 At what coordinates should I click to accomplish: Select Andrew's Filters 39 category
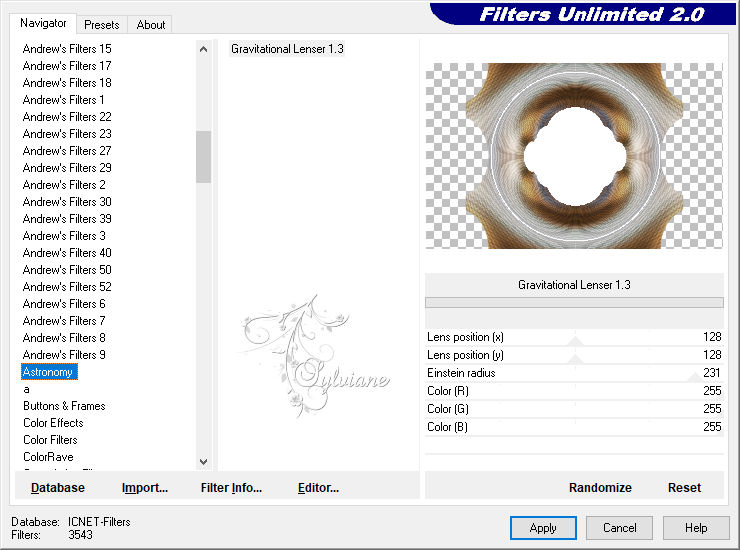pos(67,219)
